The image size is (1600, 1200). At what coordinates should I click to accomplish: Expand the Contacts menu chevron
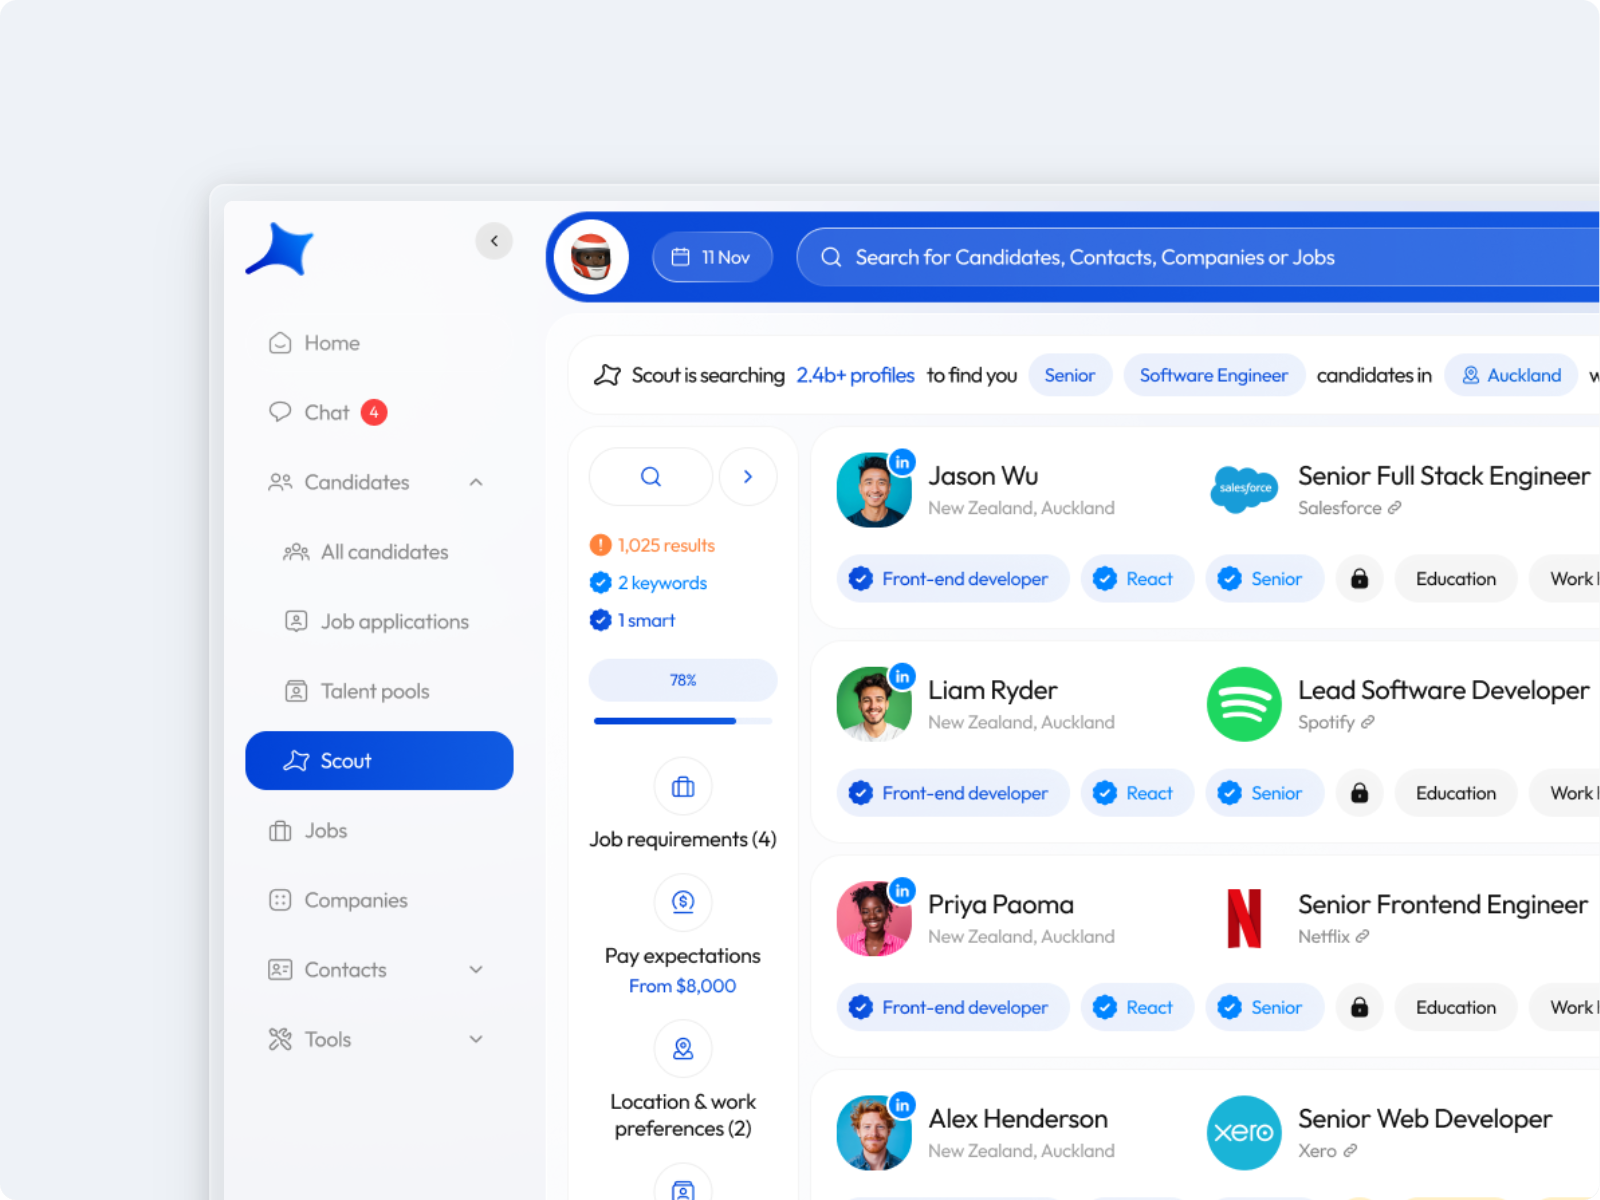[x=476, y=970]
